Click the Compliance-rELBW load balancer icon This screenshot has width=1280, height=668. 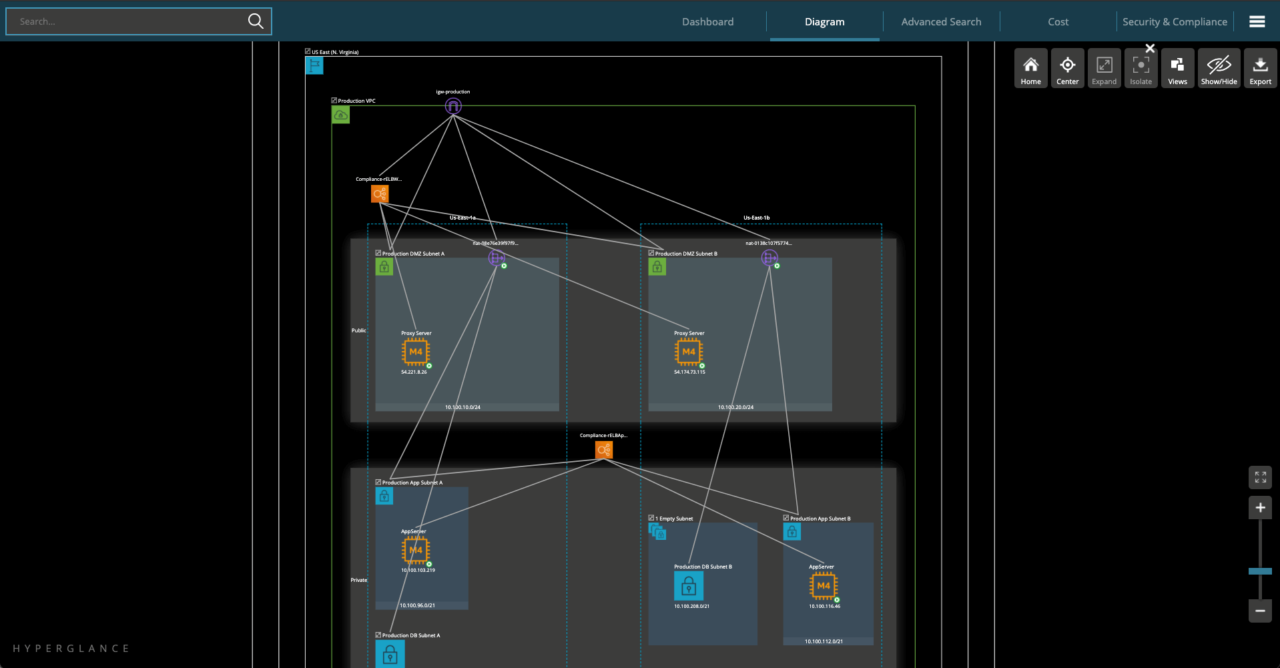tap(380, 193)
